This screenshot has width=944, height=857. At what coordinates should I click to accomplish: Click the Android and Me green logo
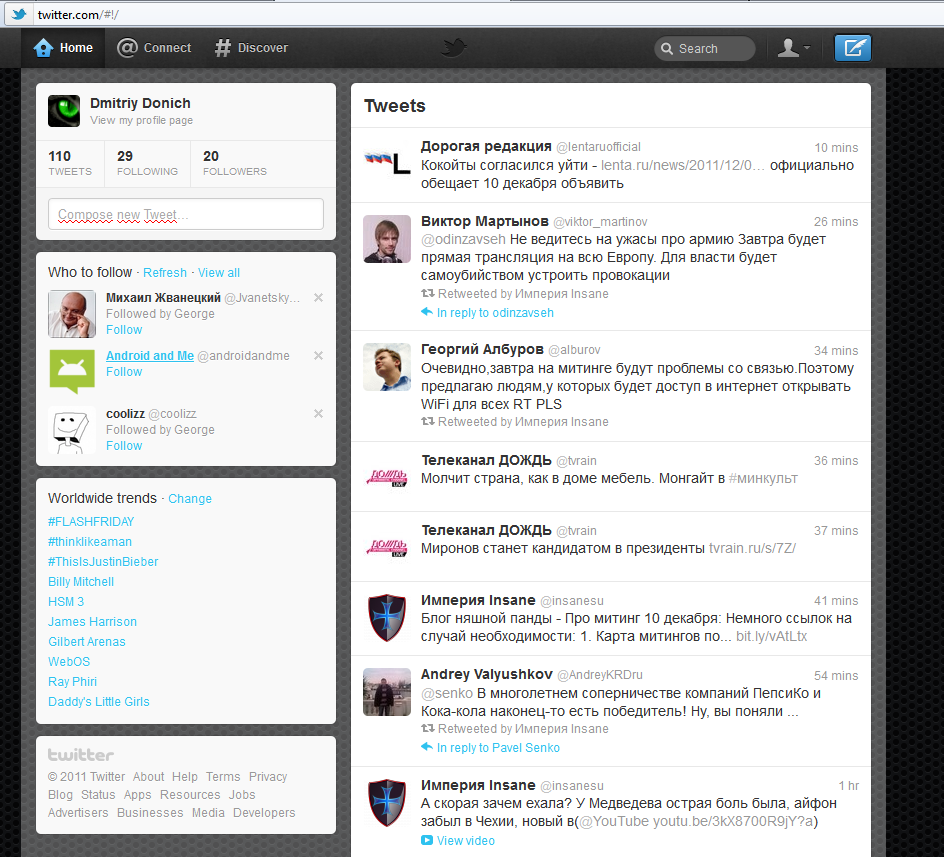[72, 370]
